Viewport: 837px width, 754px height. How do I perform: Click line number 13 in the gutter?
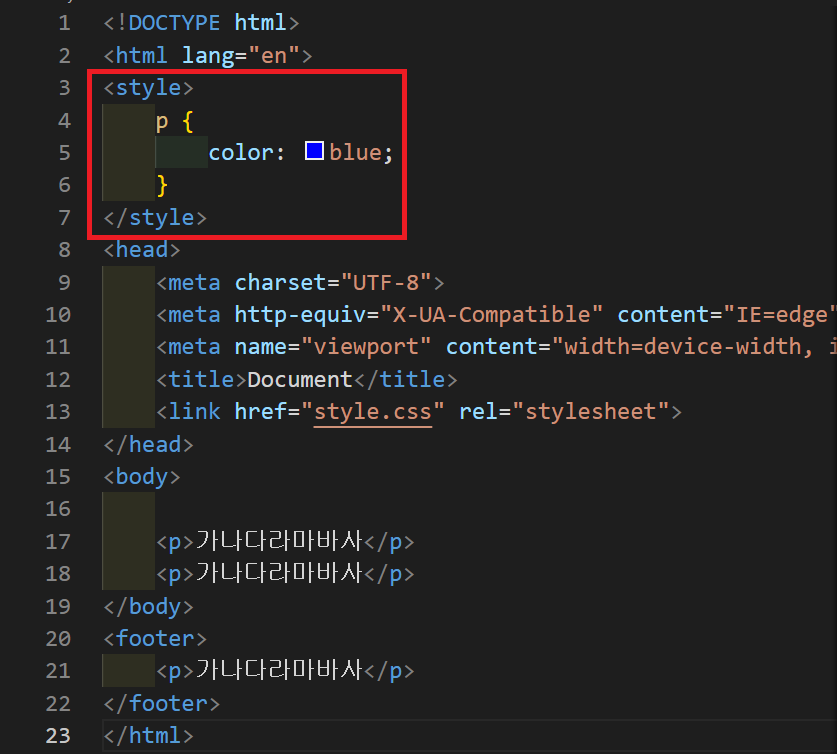click(58, 412)
